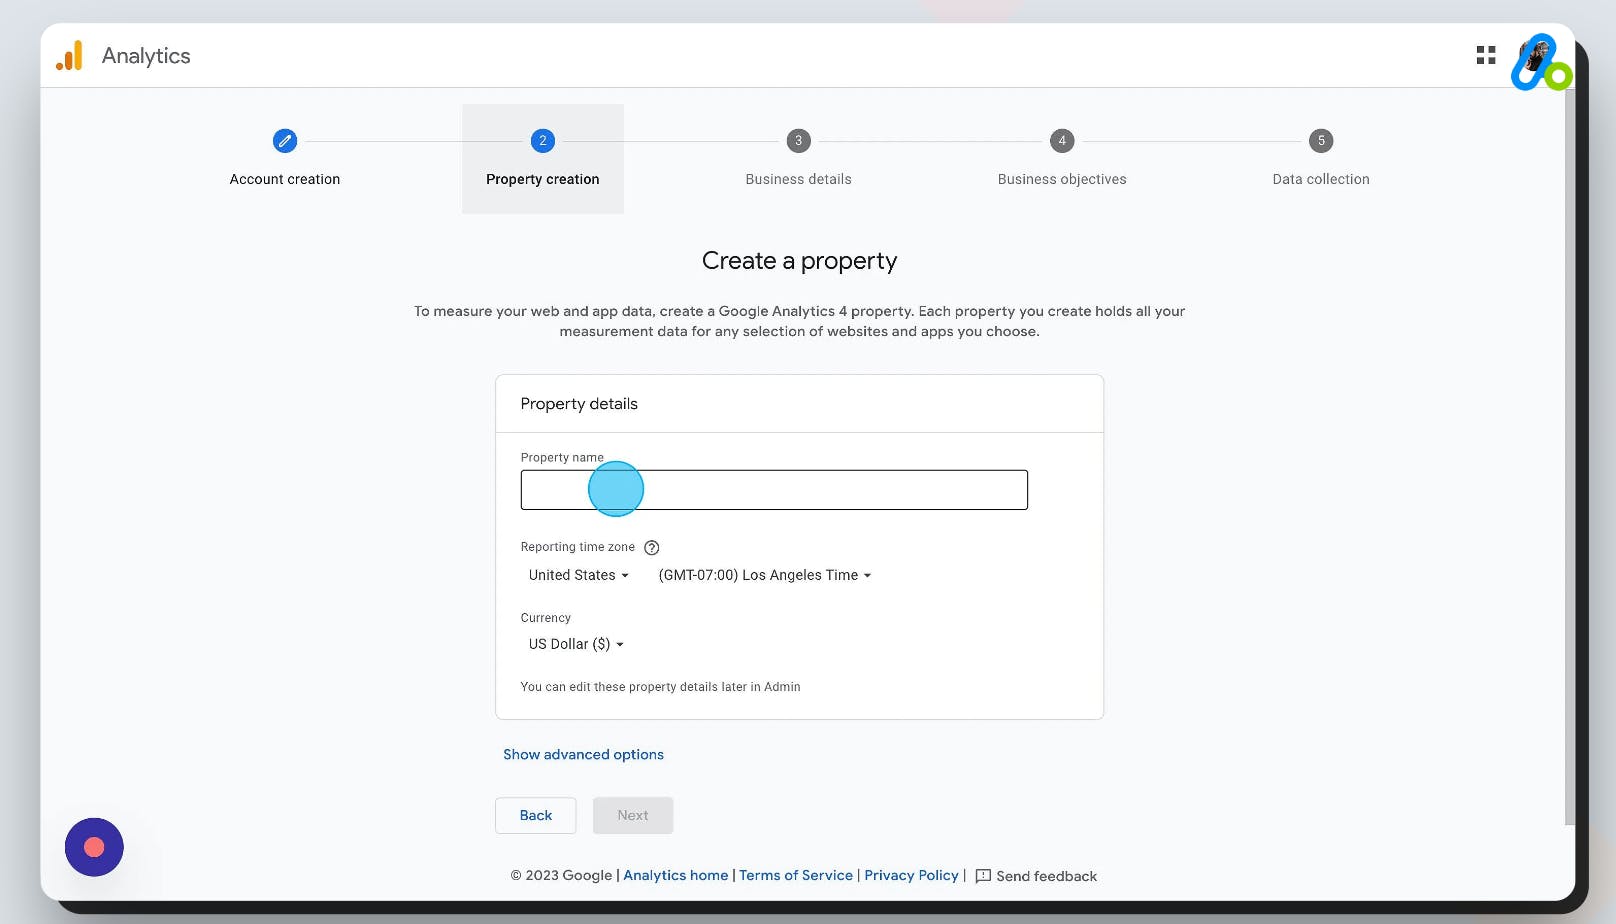
Task: Click step 4 Business objectives circle
Action: [x=1061, y=141]
